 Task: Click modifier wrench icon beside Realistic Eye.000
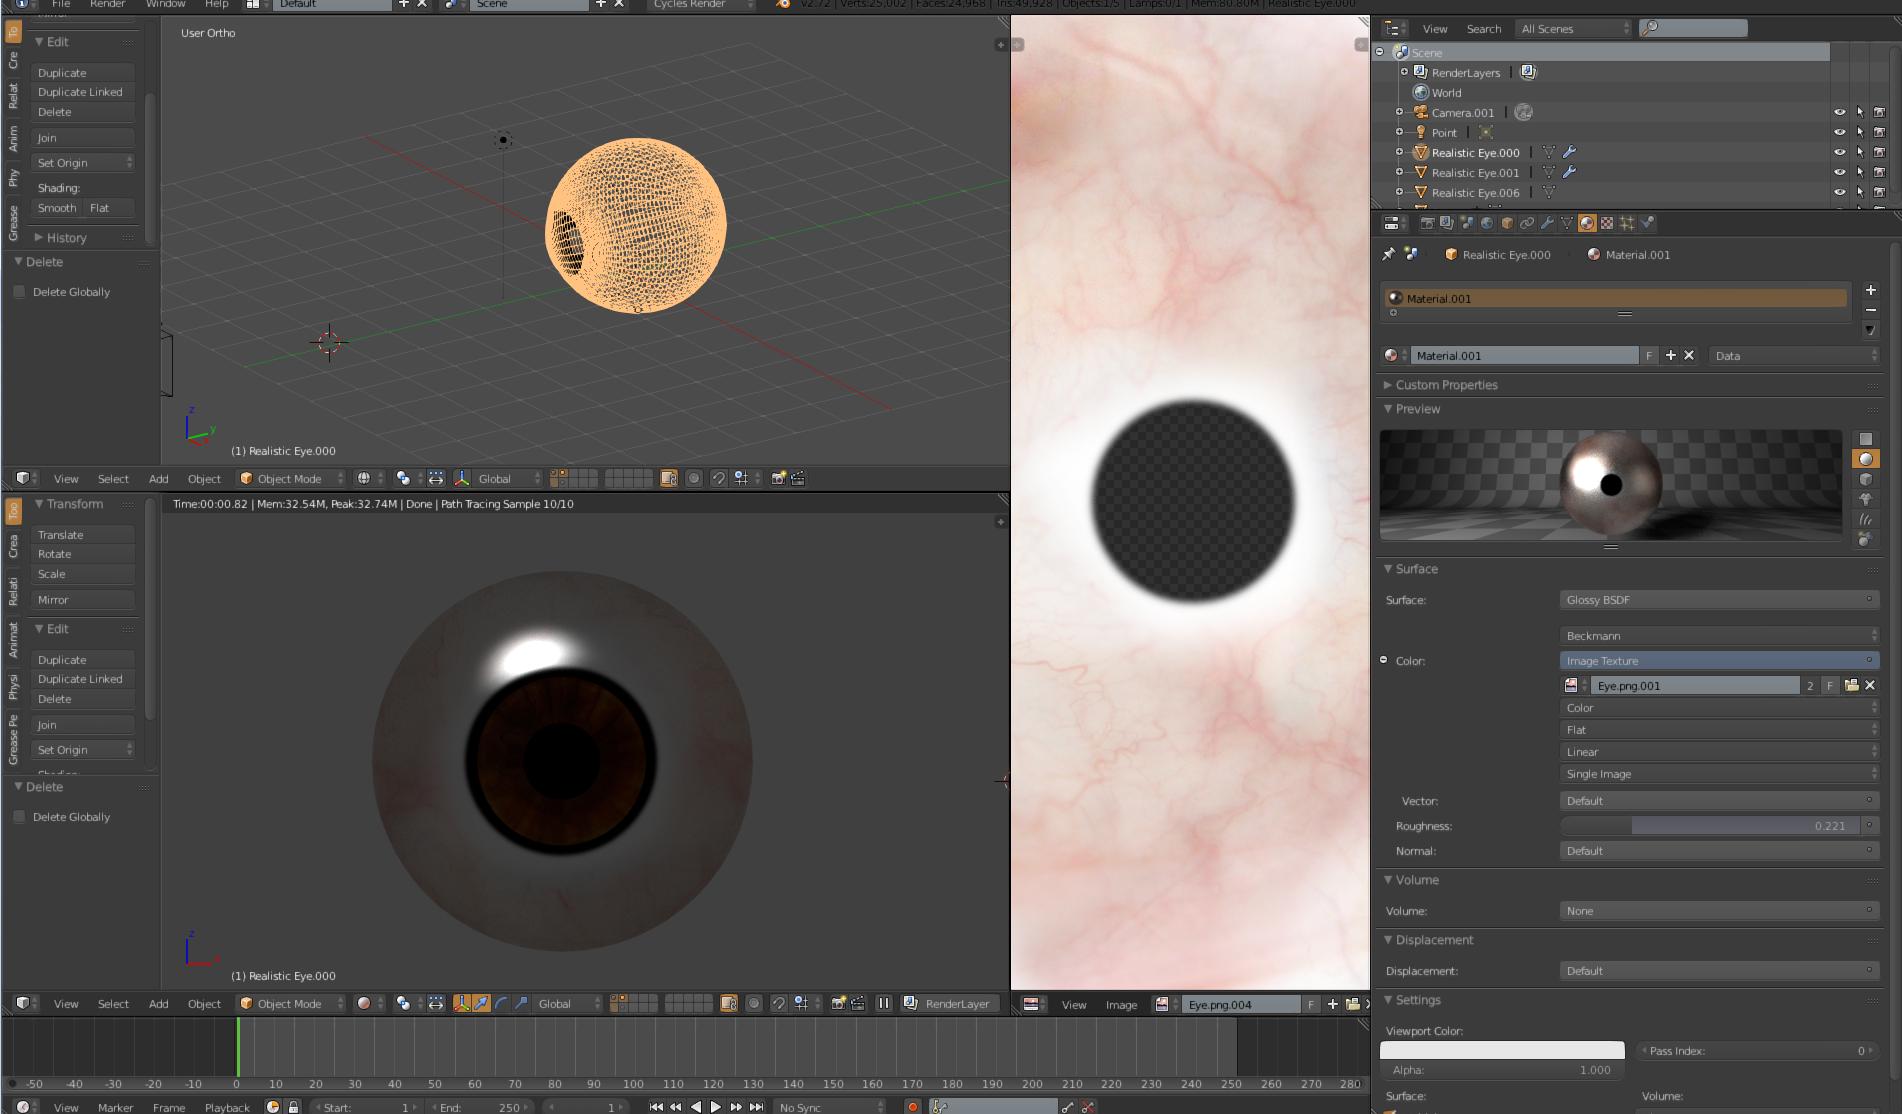tap(1569, 152)
